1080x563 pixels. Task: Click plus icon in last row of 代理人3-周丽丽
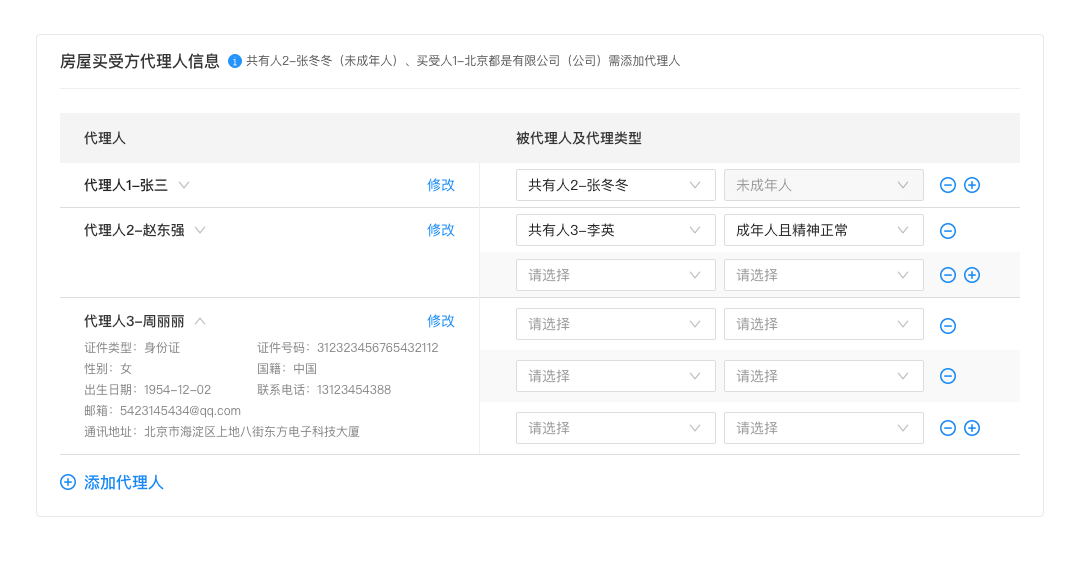tap(972, 428)
